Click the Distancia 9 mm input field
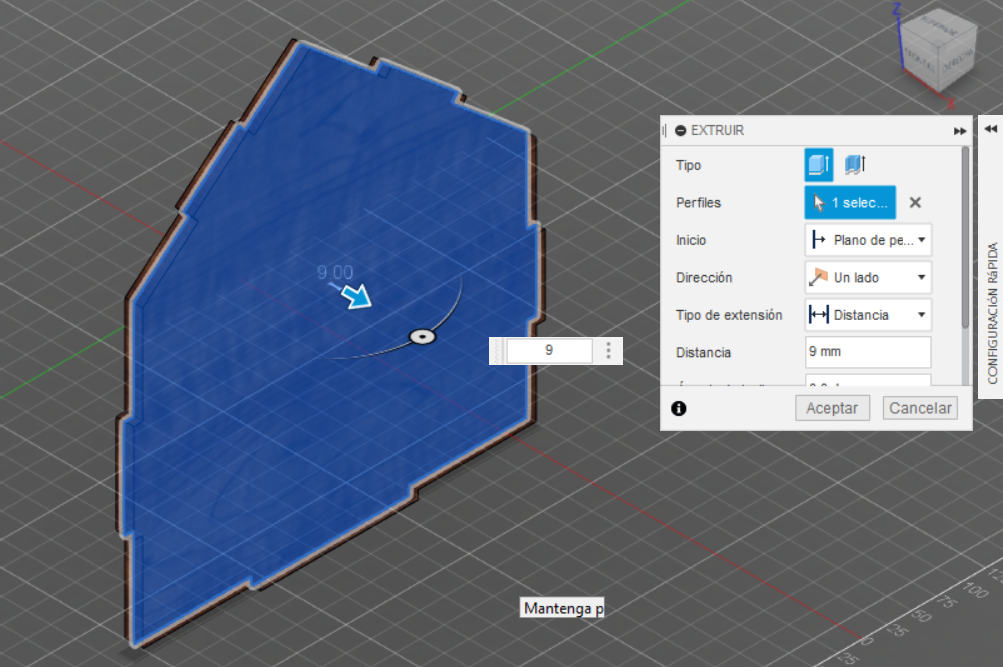Image resolution: width=1003 pixels, height=667 pixels. coord(868,352)
